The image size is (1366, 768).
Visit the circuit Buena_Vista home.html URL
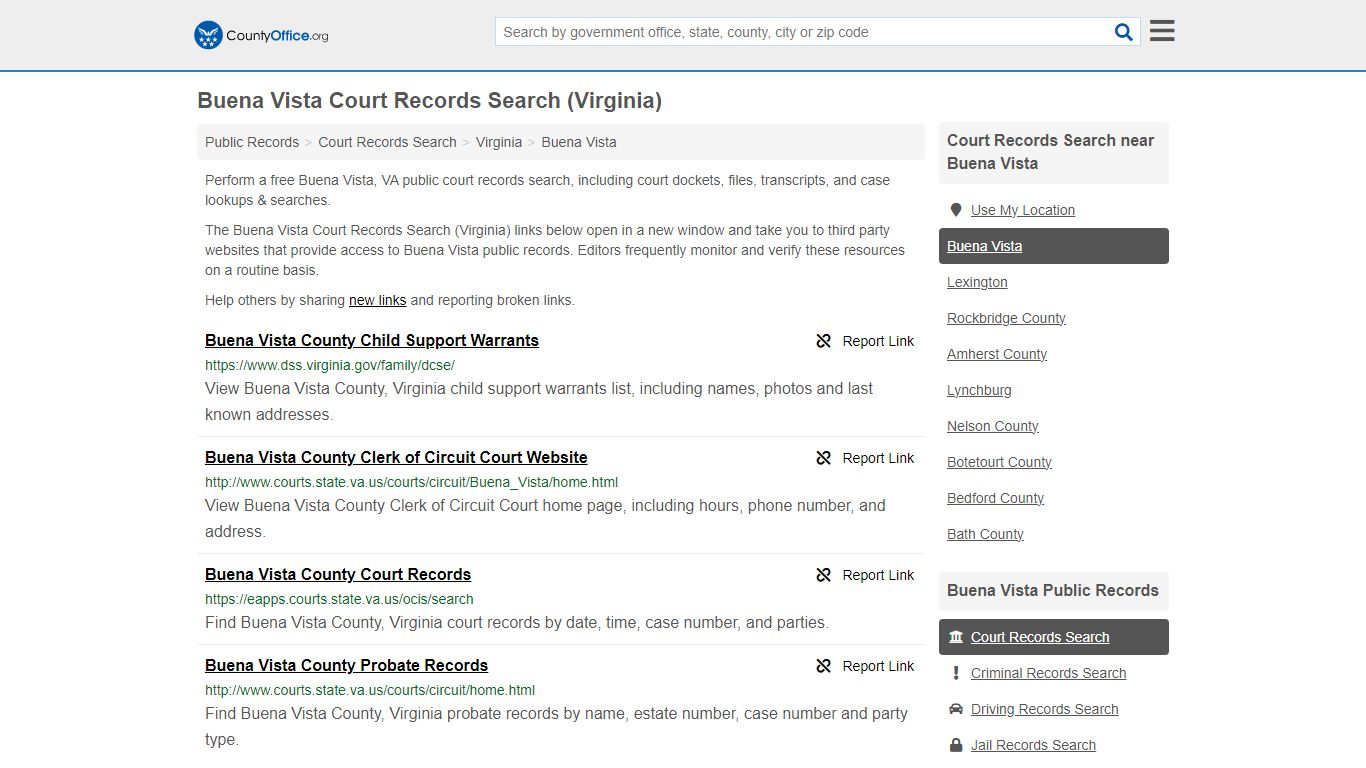pyautogui.click(x=411, y=482)
